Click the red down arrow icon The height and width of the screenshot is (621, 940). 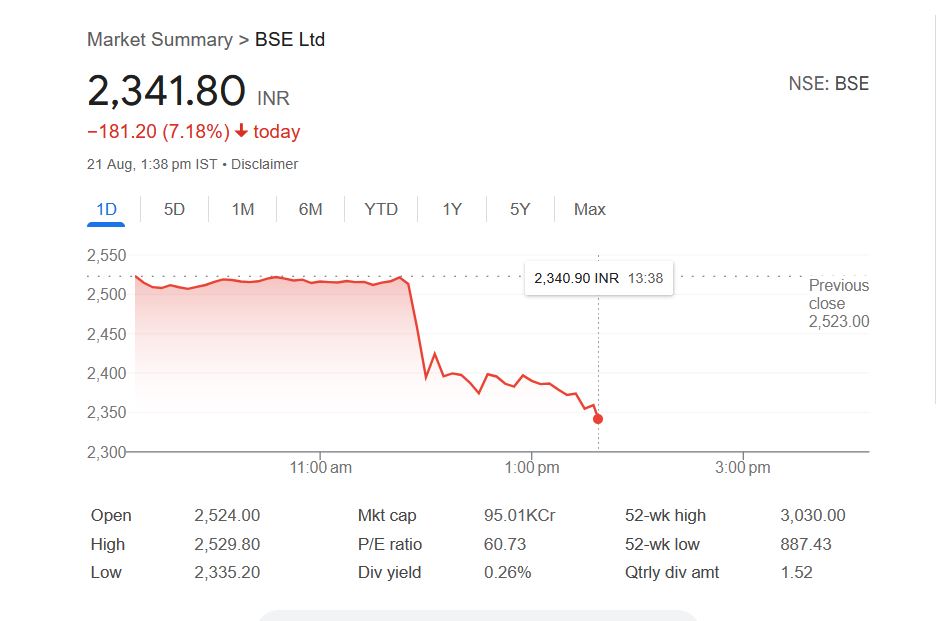[x=241, y=132]
